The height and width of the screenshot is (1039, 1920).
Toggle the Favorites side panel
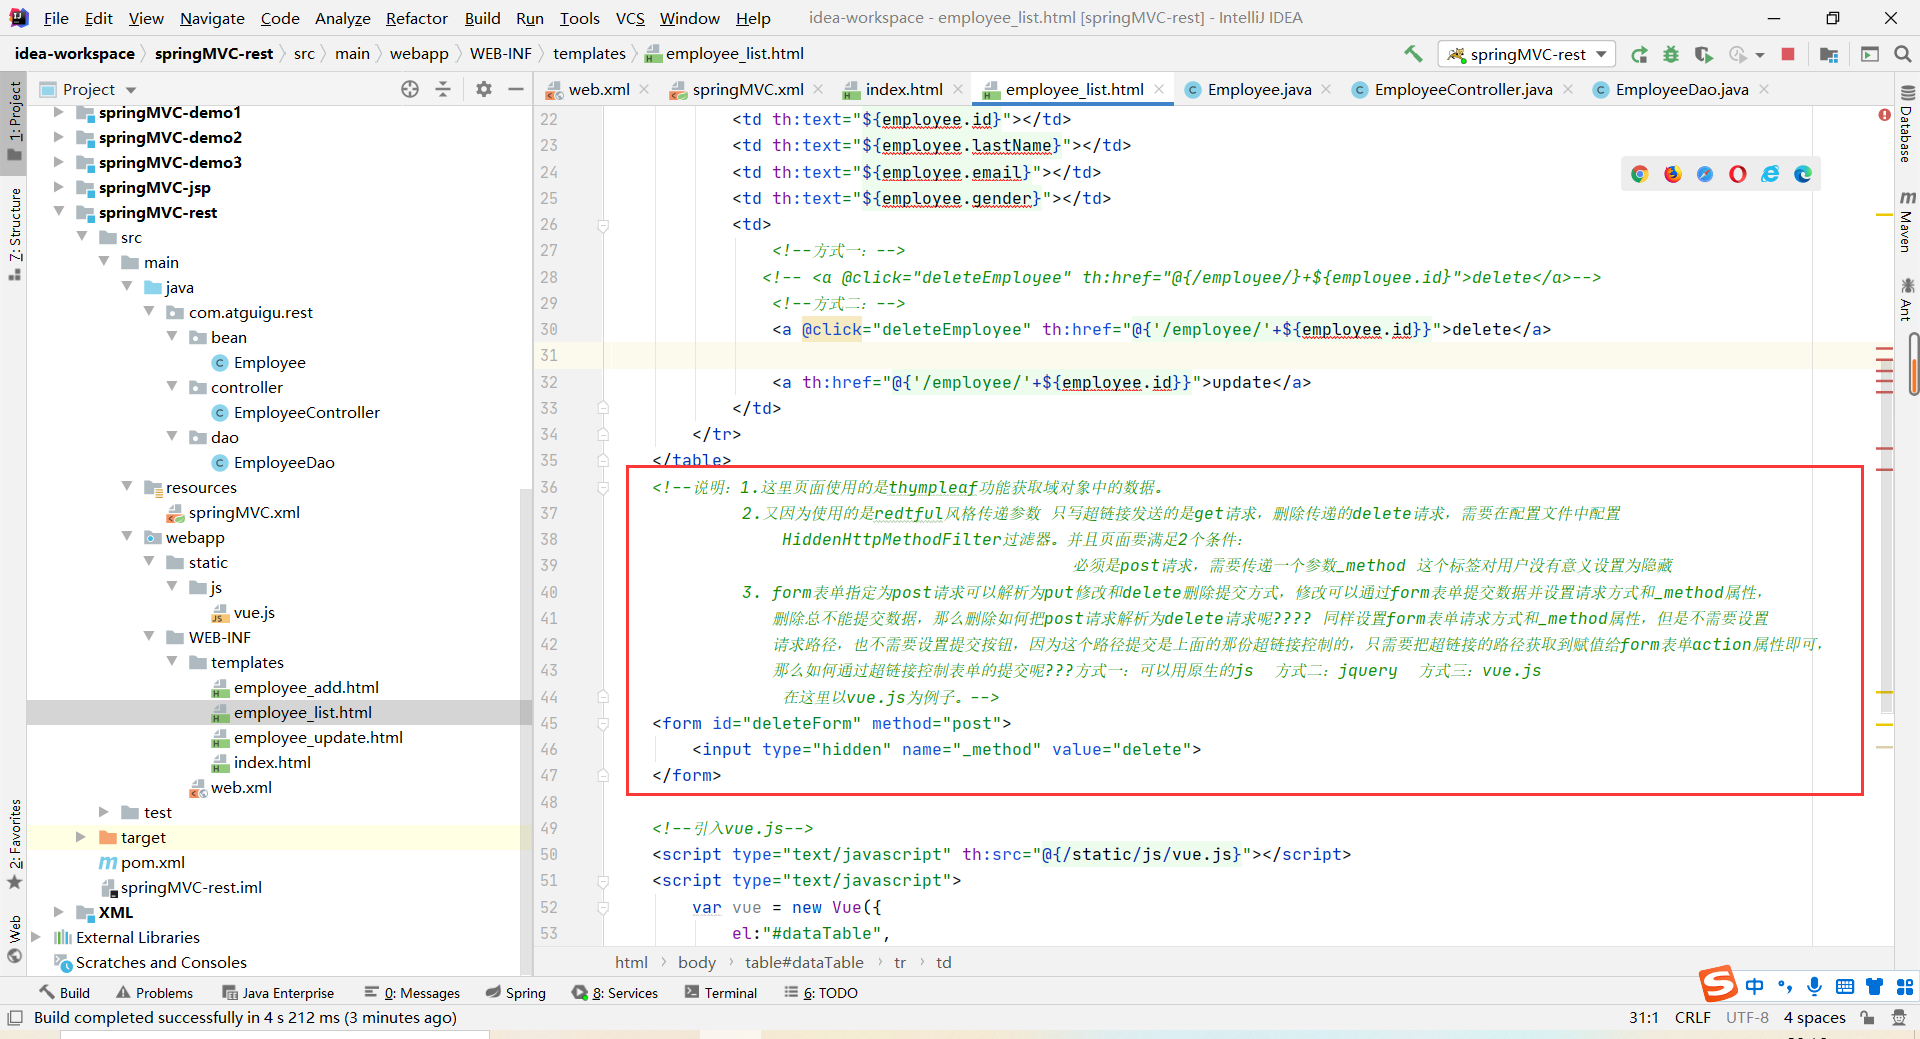[x=14, y=845]
